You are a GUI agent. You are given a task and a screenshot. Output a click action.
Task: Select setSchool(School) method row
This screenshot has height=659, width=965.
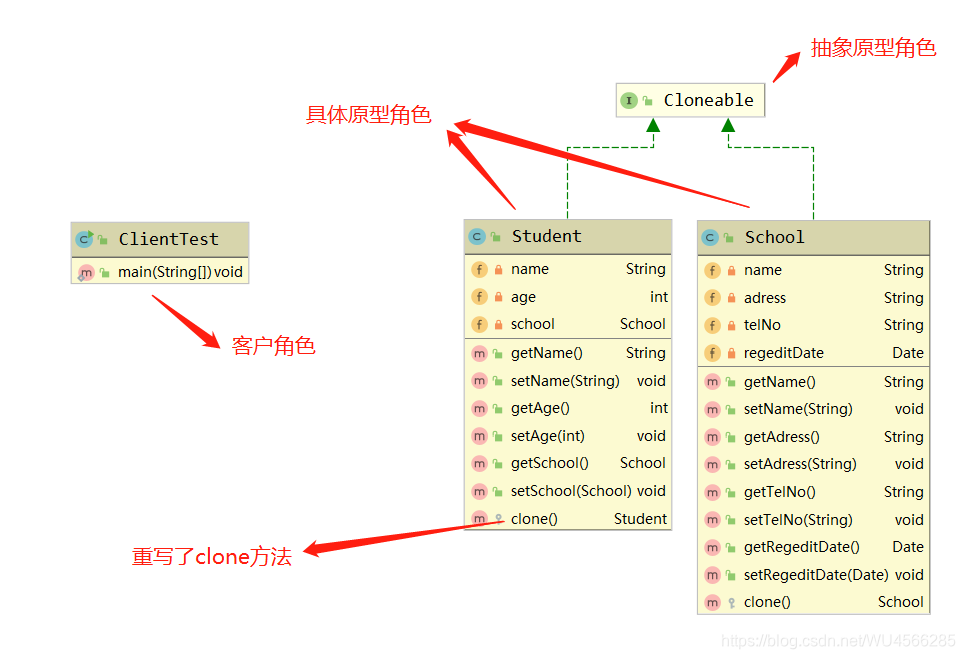click(567, 491)
